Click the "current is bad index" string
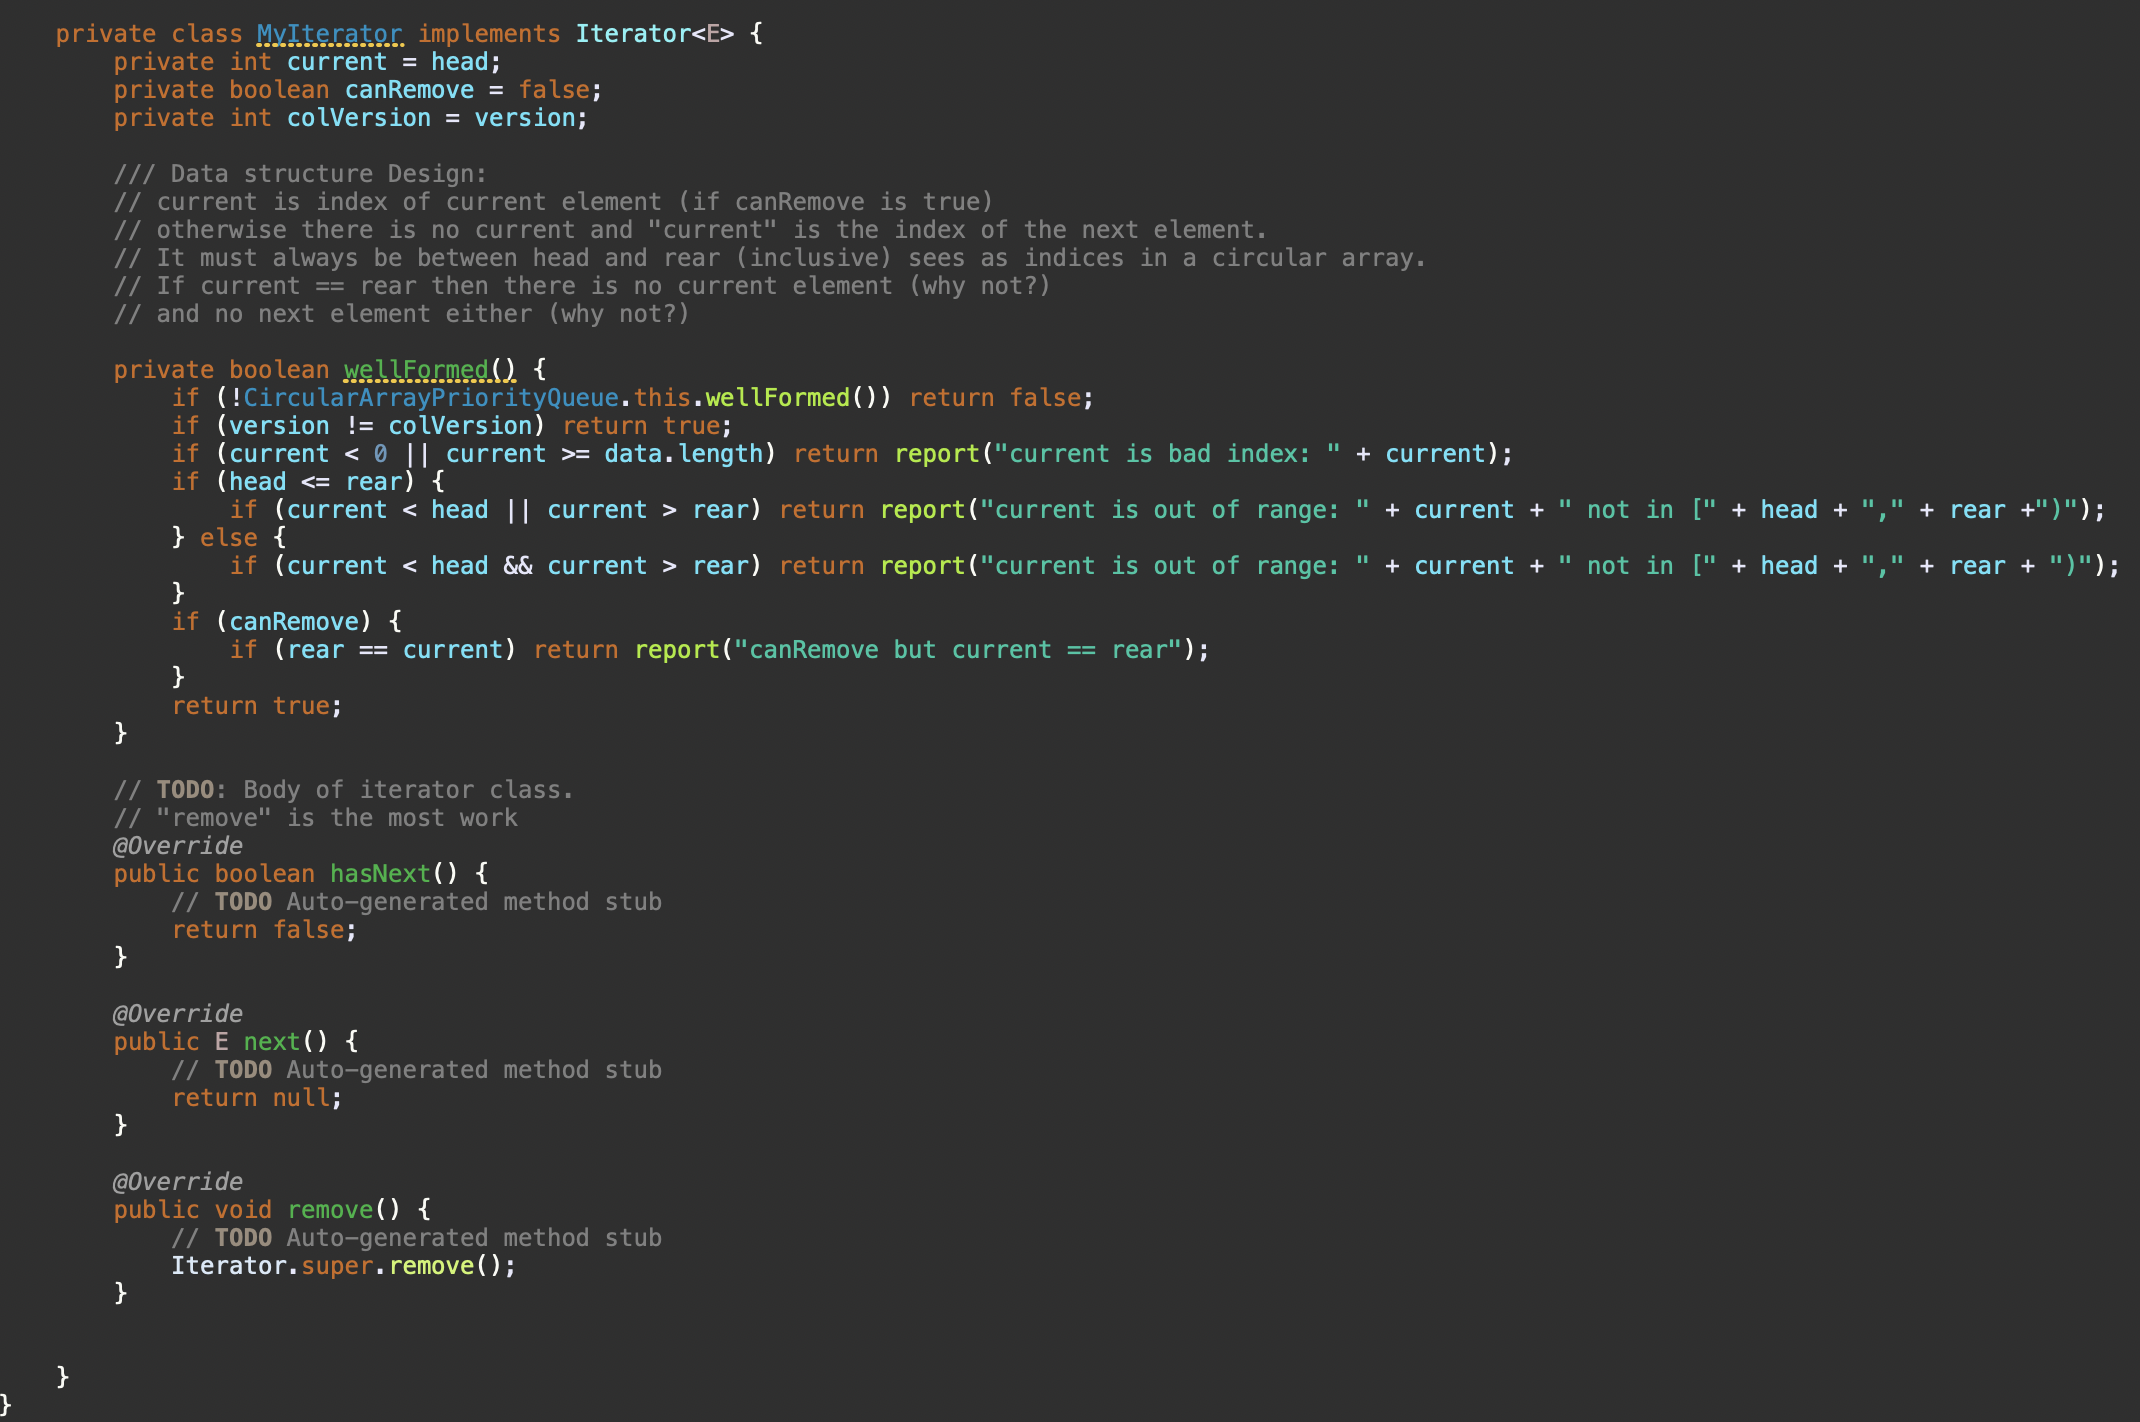The height and width of the screenshot is (1422, 2140). pos(1167,454)
